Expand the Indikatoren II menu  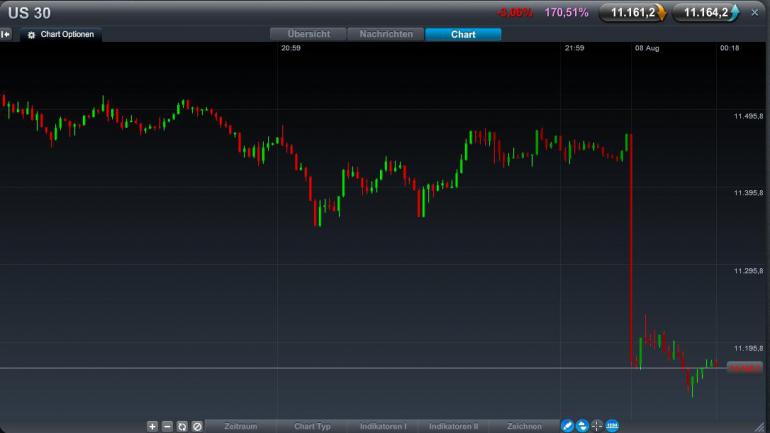[x=453, y=426]
